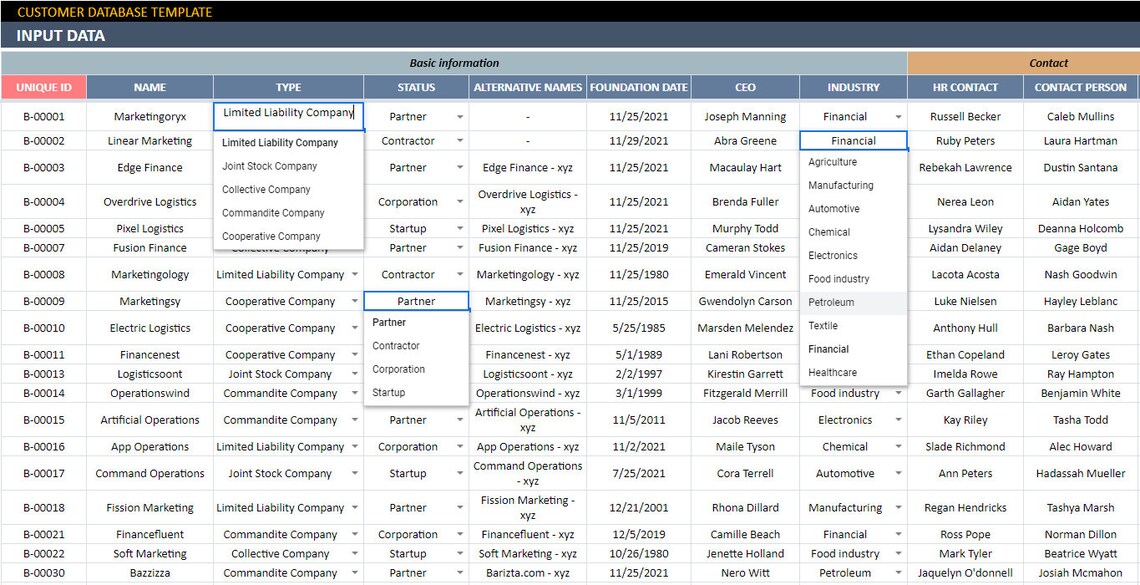This screenshot has width=1140, height=585.
Task: Open the Industry dropdown for Fission Marketing
Action: coord(899,506)
